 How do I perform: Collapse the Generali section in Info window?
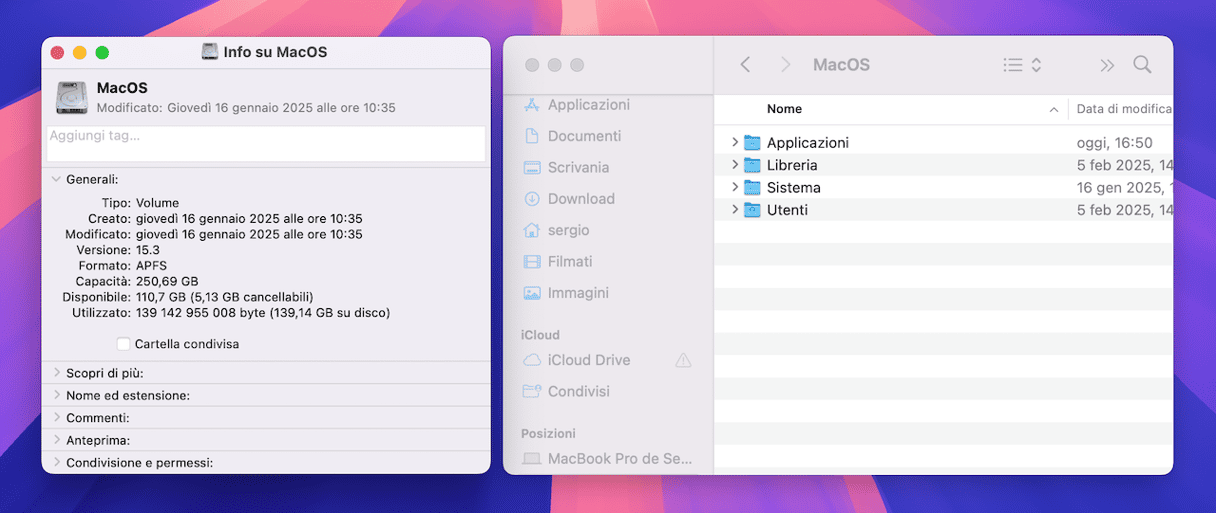coord(56,180)
